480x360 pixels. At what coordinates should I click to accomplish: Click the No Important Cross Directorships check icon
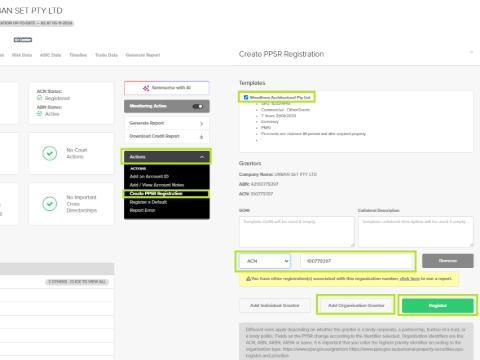tap(50, 204)
